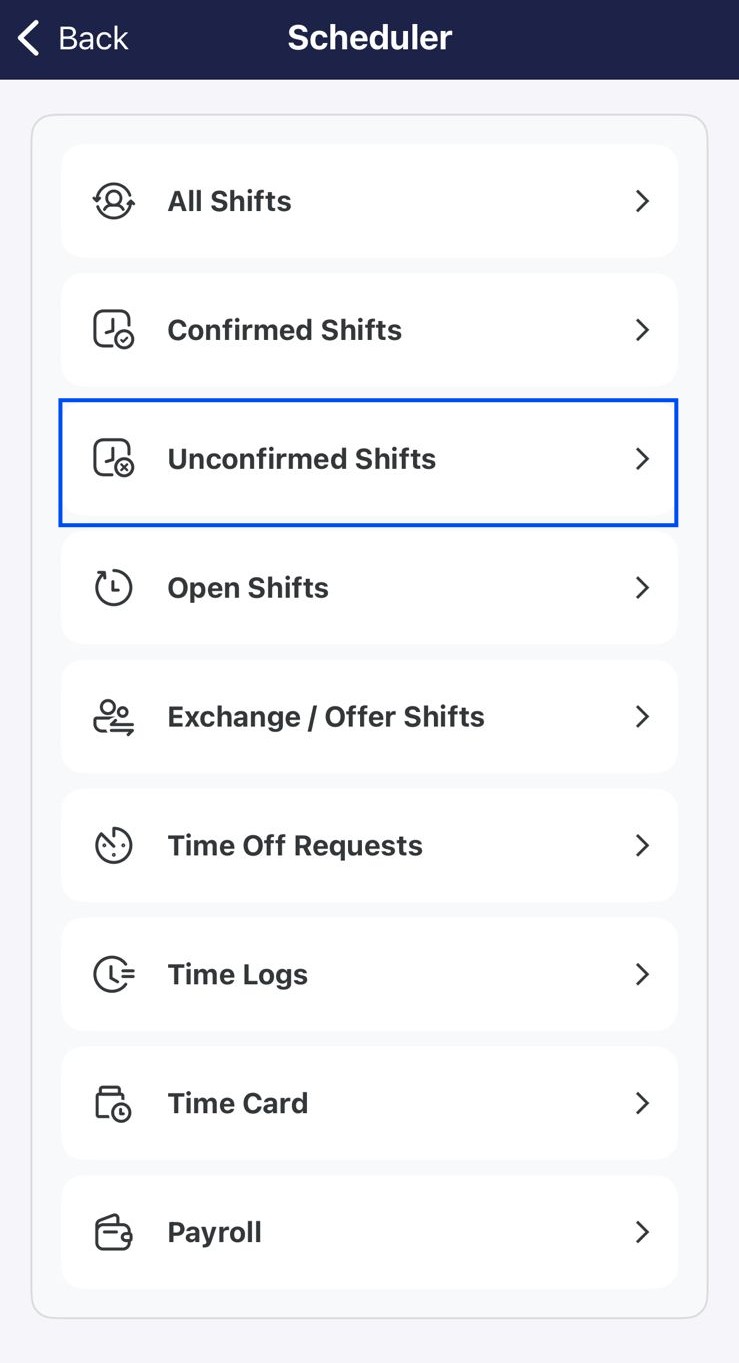Go back using the Back arrow
The height and width of the screenshot is (1363, 739).
pyautogui.click(x=72, y=38)
